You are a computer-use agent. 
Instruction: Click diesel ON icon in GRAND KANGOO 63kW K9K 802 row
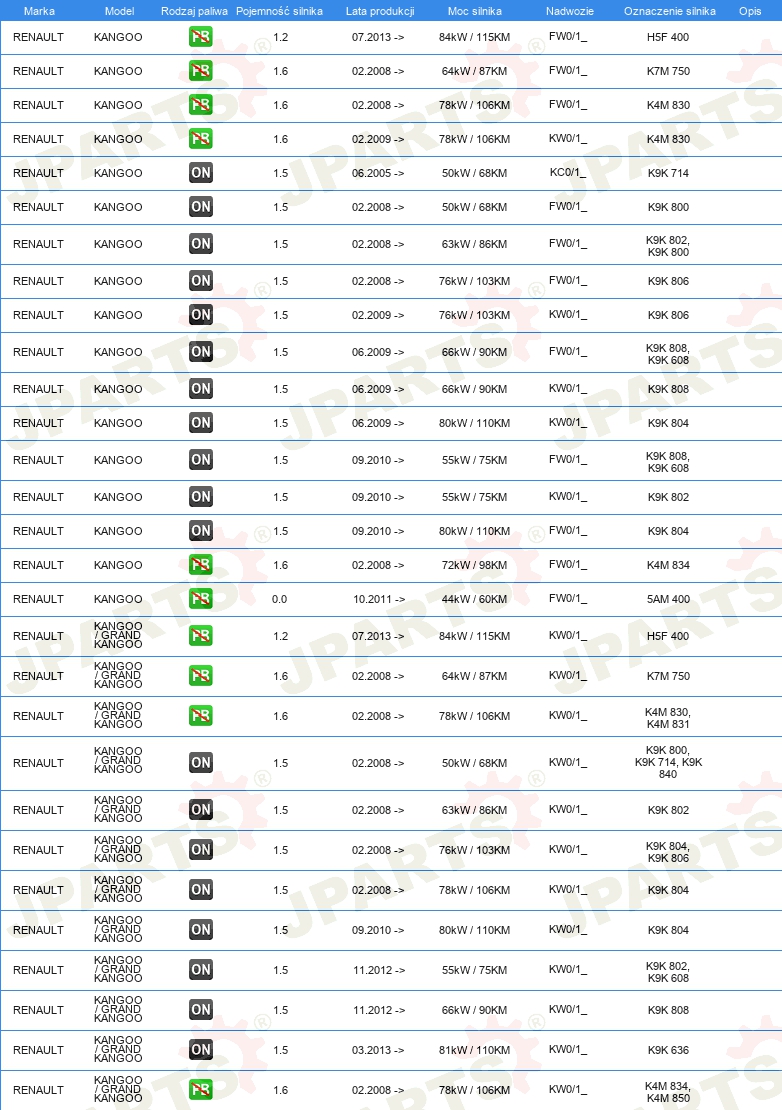point(201,810)
